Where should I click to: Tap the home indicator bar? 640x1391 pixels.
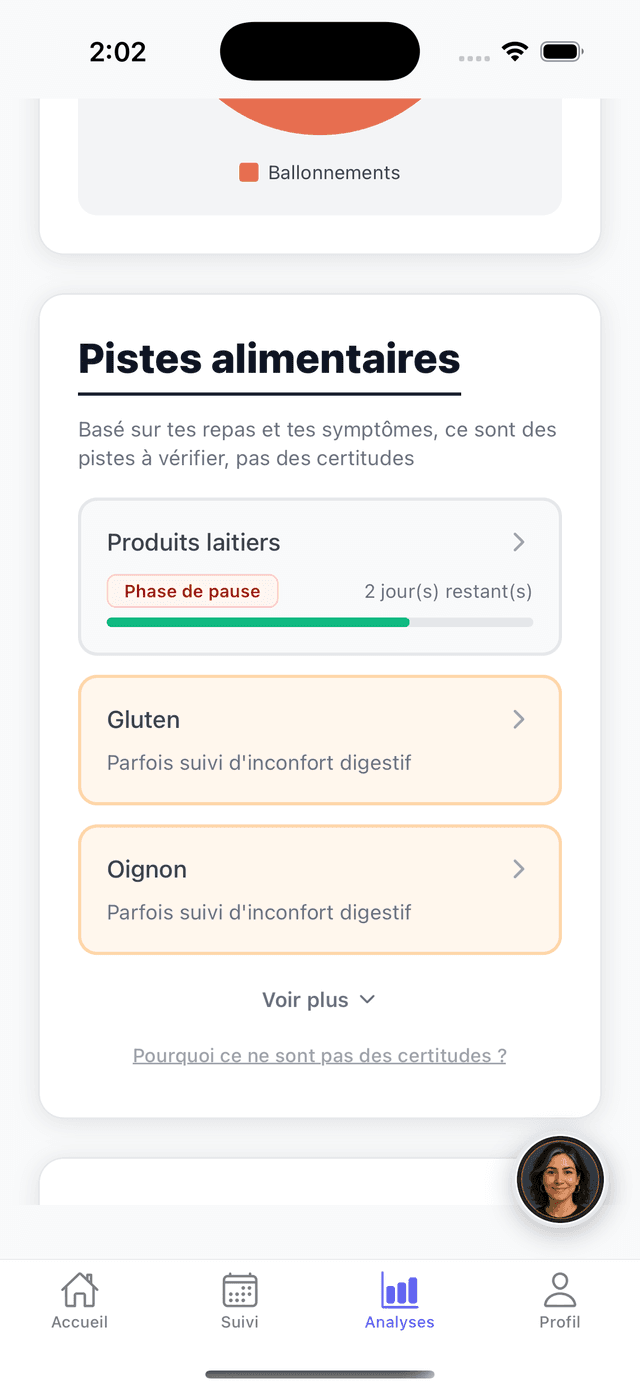319,1373
